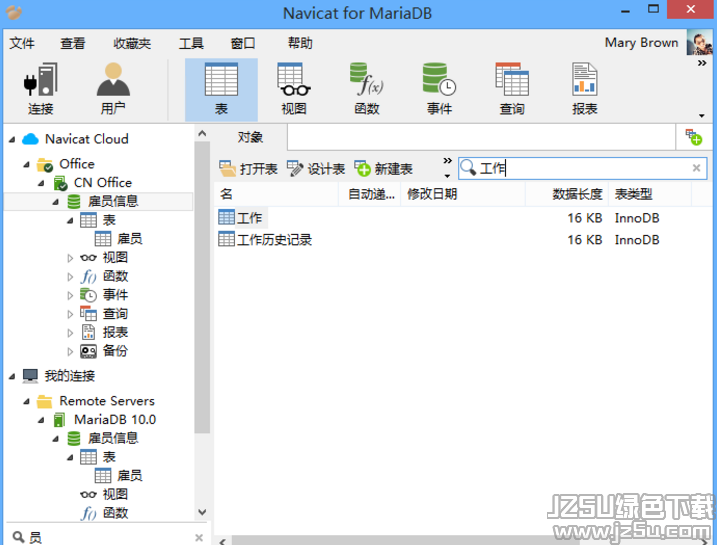Click the tree search field containing 员

(107, 537)
